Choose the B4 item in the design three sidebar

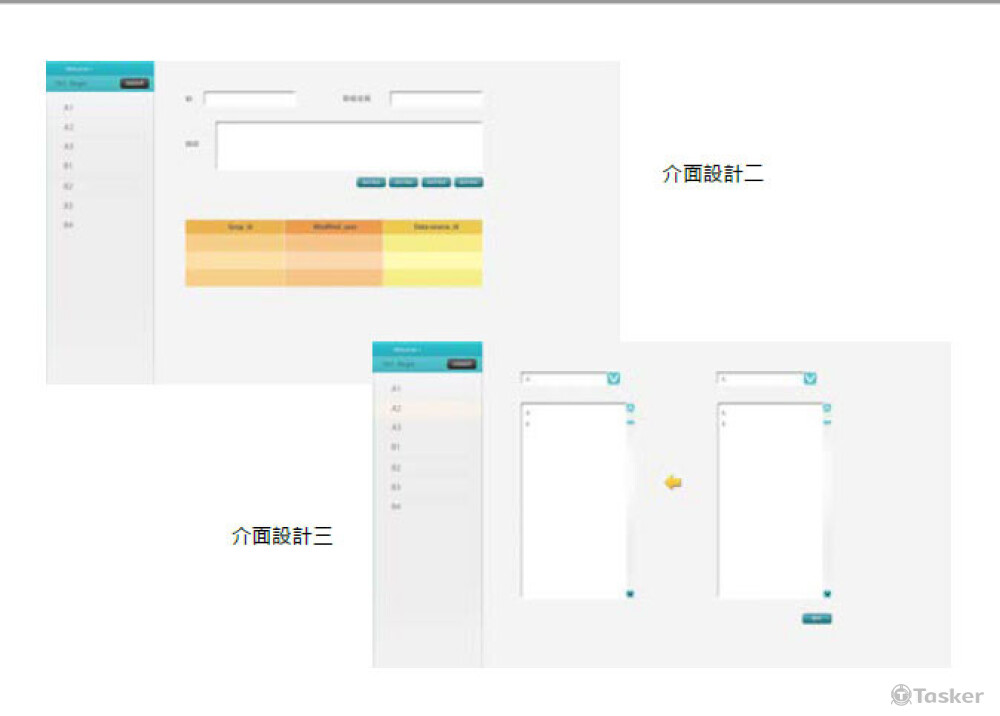[396, 507]
